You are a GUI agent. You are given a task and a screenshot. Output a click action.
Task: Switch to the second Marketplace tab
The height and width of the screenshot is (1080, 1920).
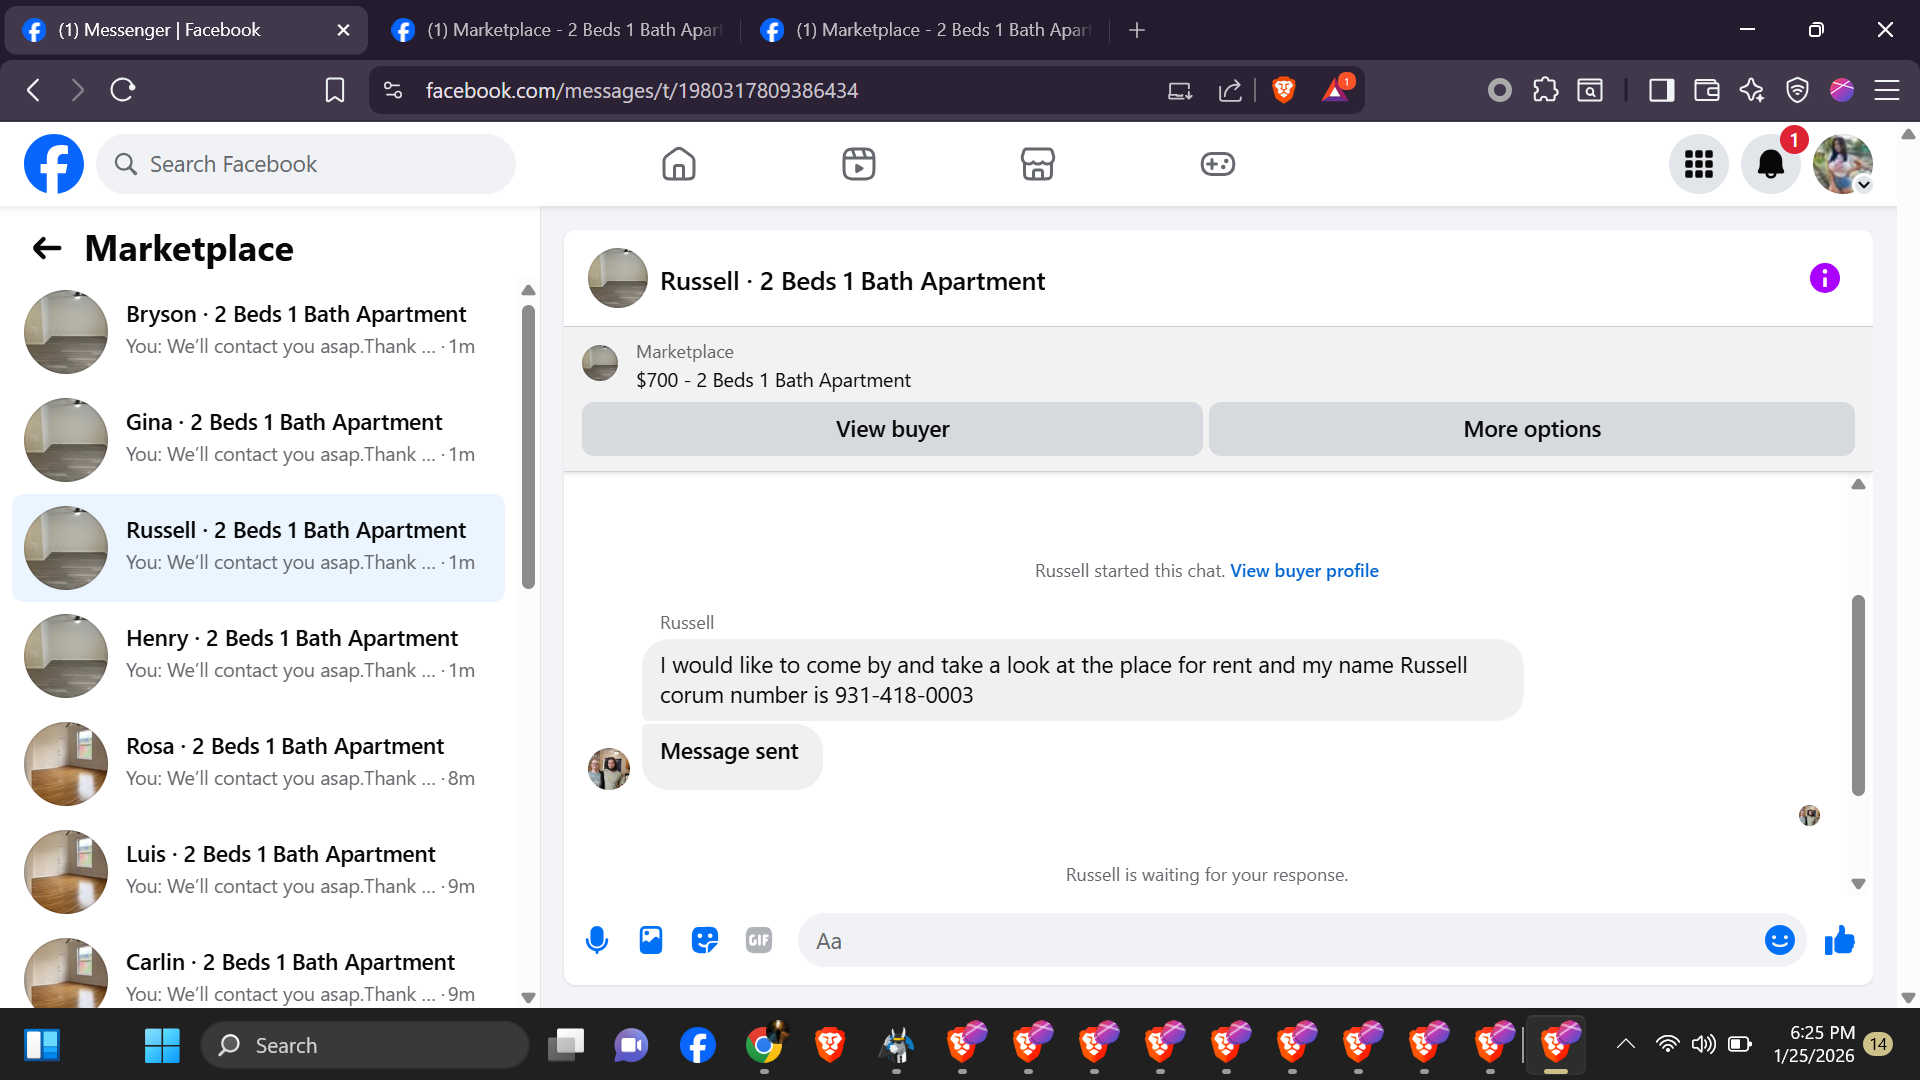pos(555,30)
